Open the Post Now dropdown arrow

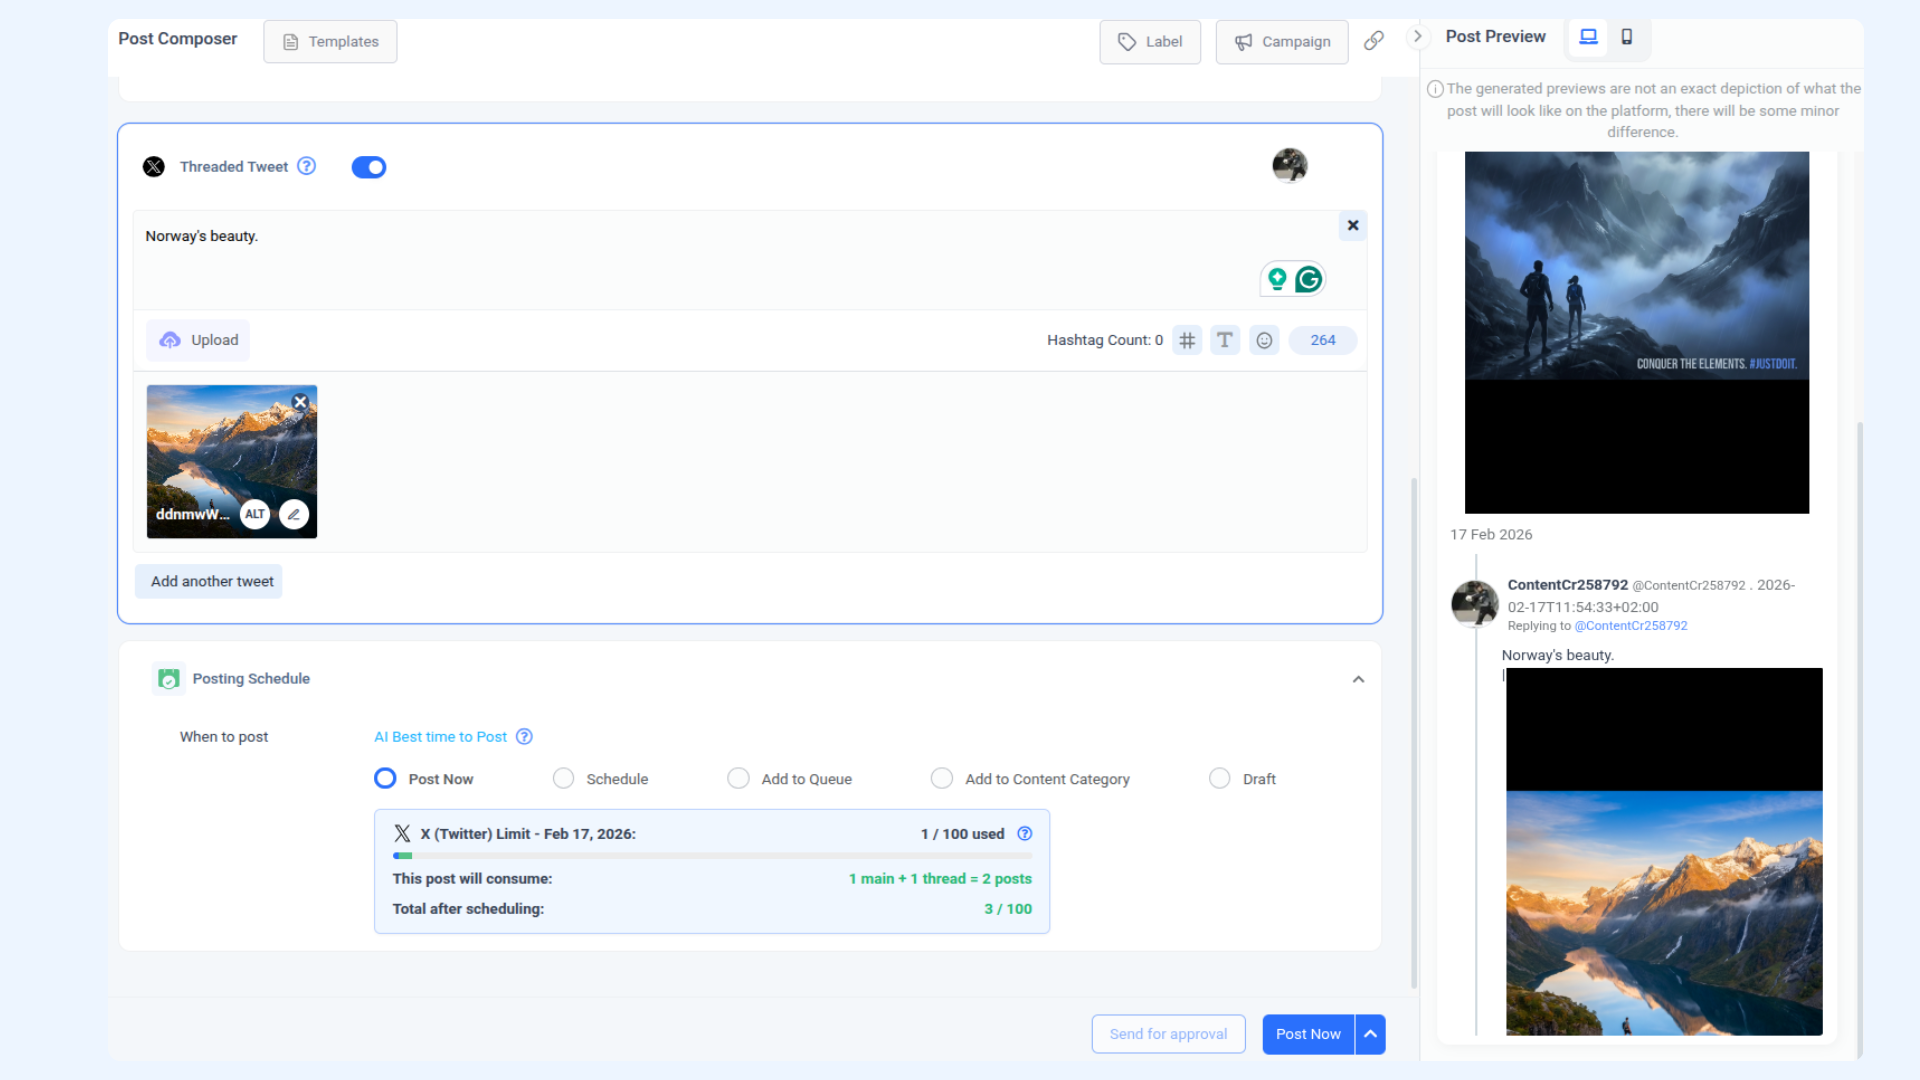tap(1371, 1034)
